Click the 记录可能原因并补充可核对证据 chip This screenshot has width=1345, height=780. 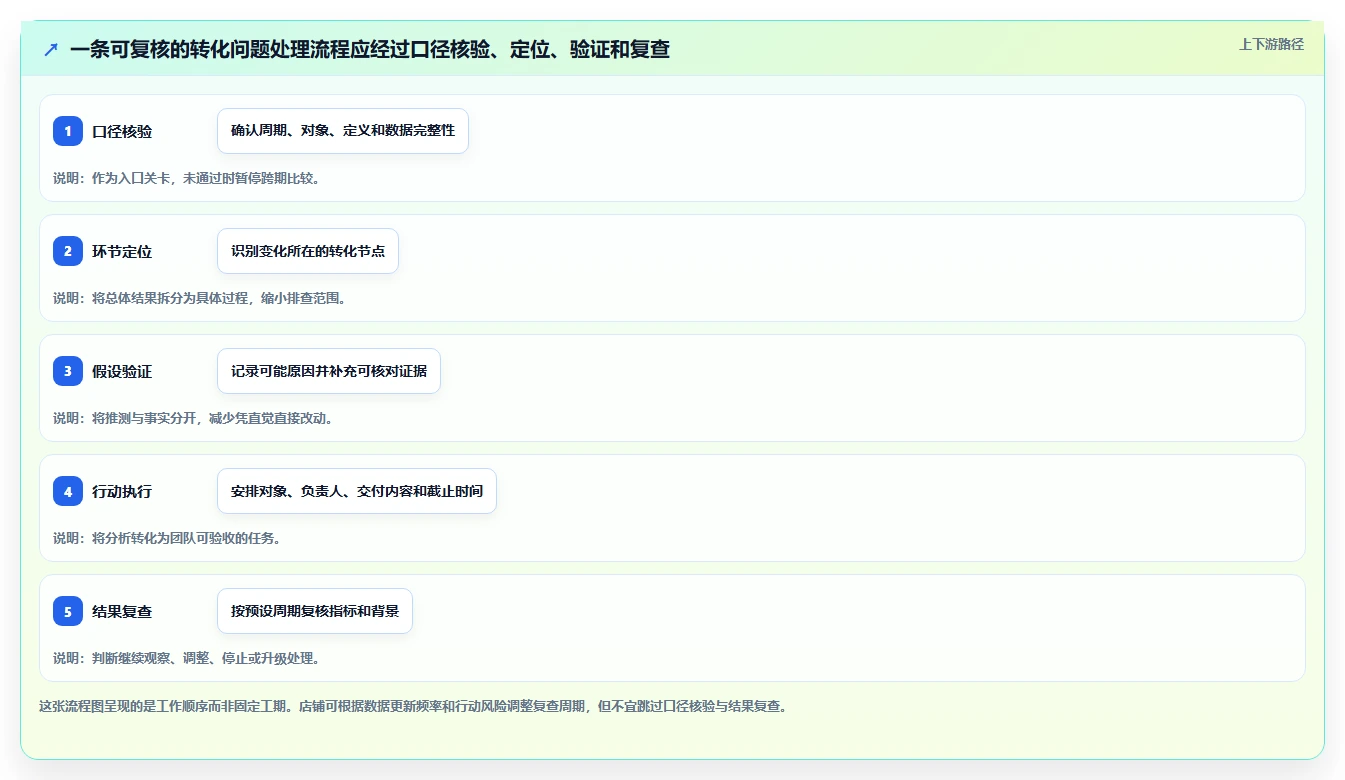pos(329,371)
